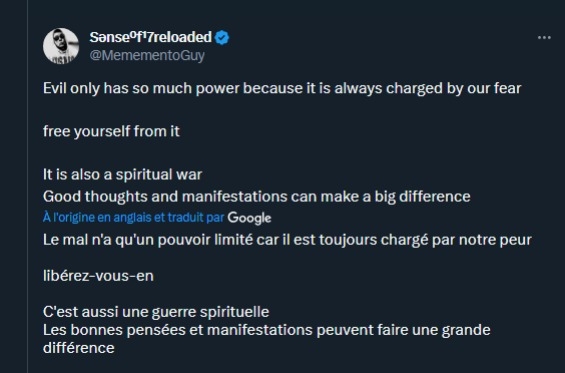Select the 'It is also a spiritual war' line
Viewport: 565px width, 373px height.
(x=123, y=174)
